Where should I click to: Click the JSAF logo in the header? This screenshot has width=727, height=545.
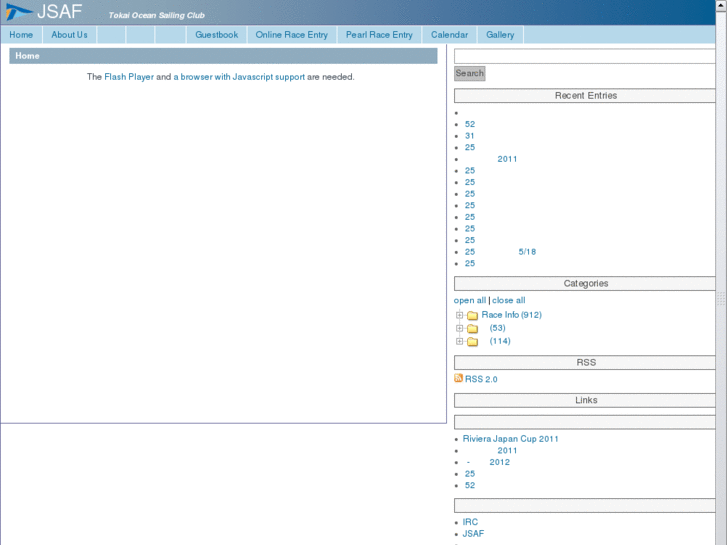click(45, 12)
